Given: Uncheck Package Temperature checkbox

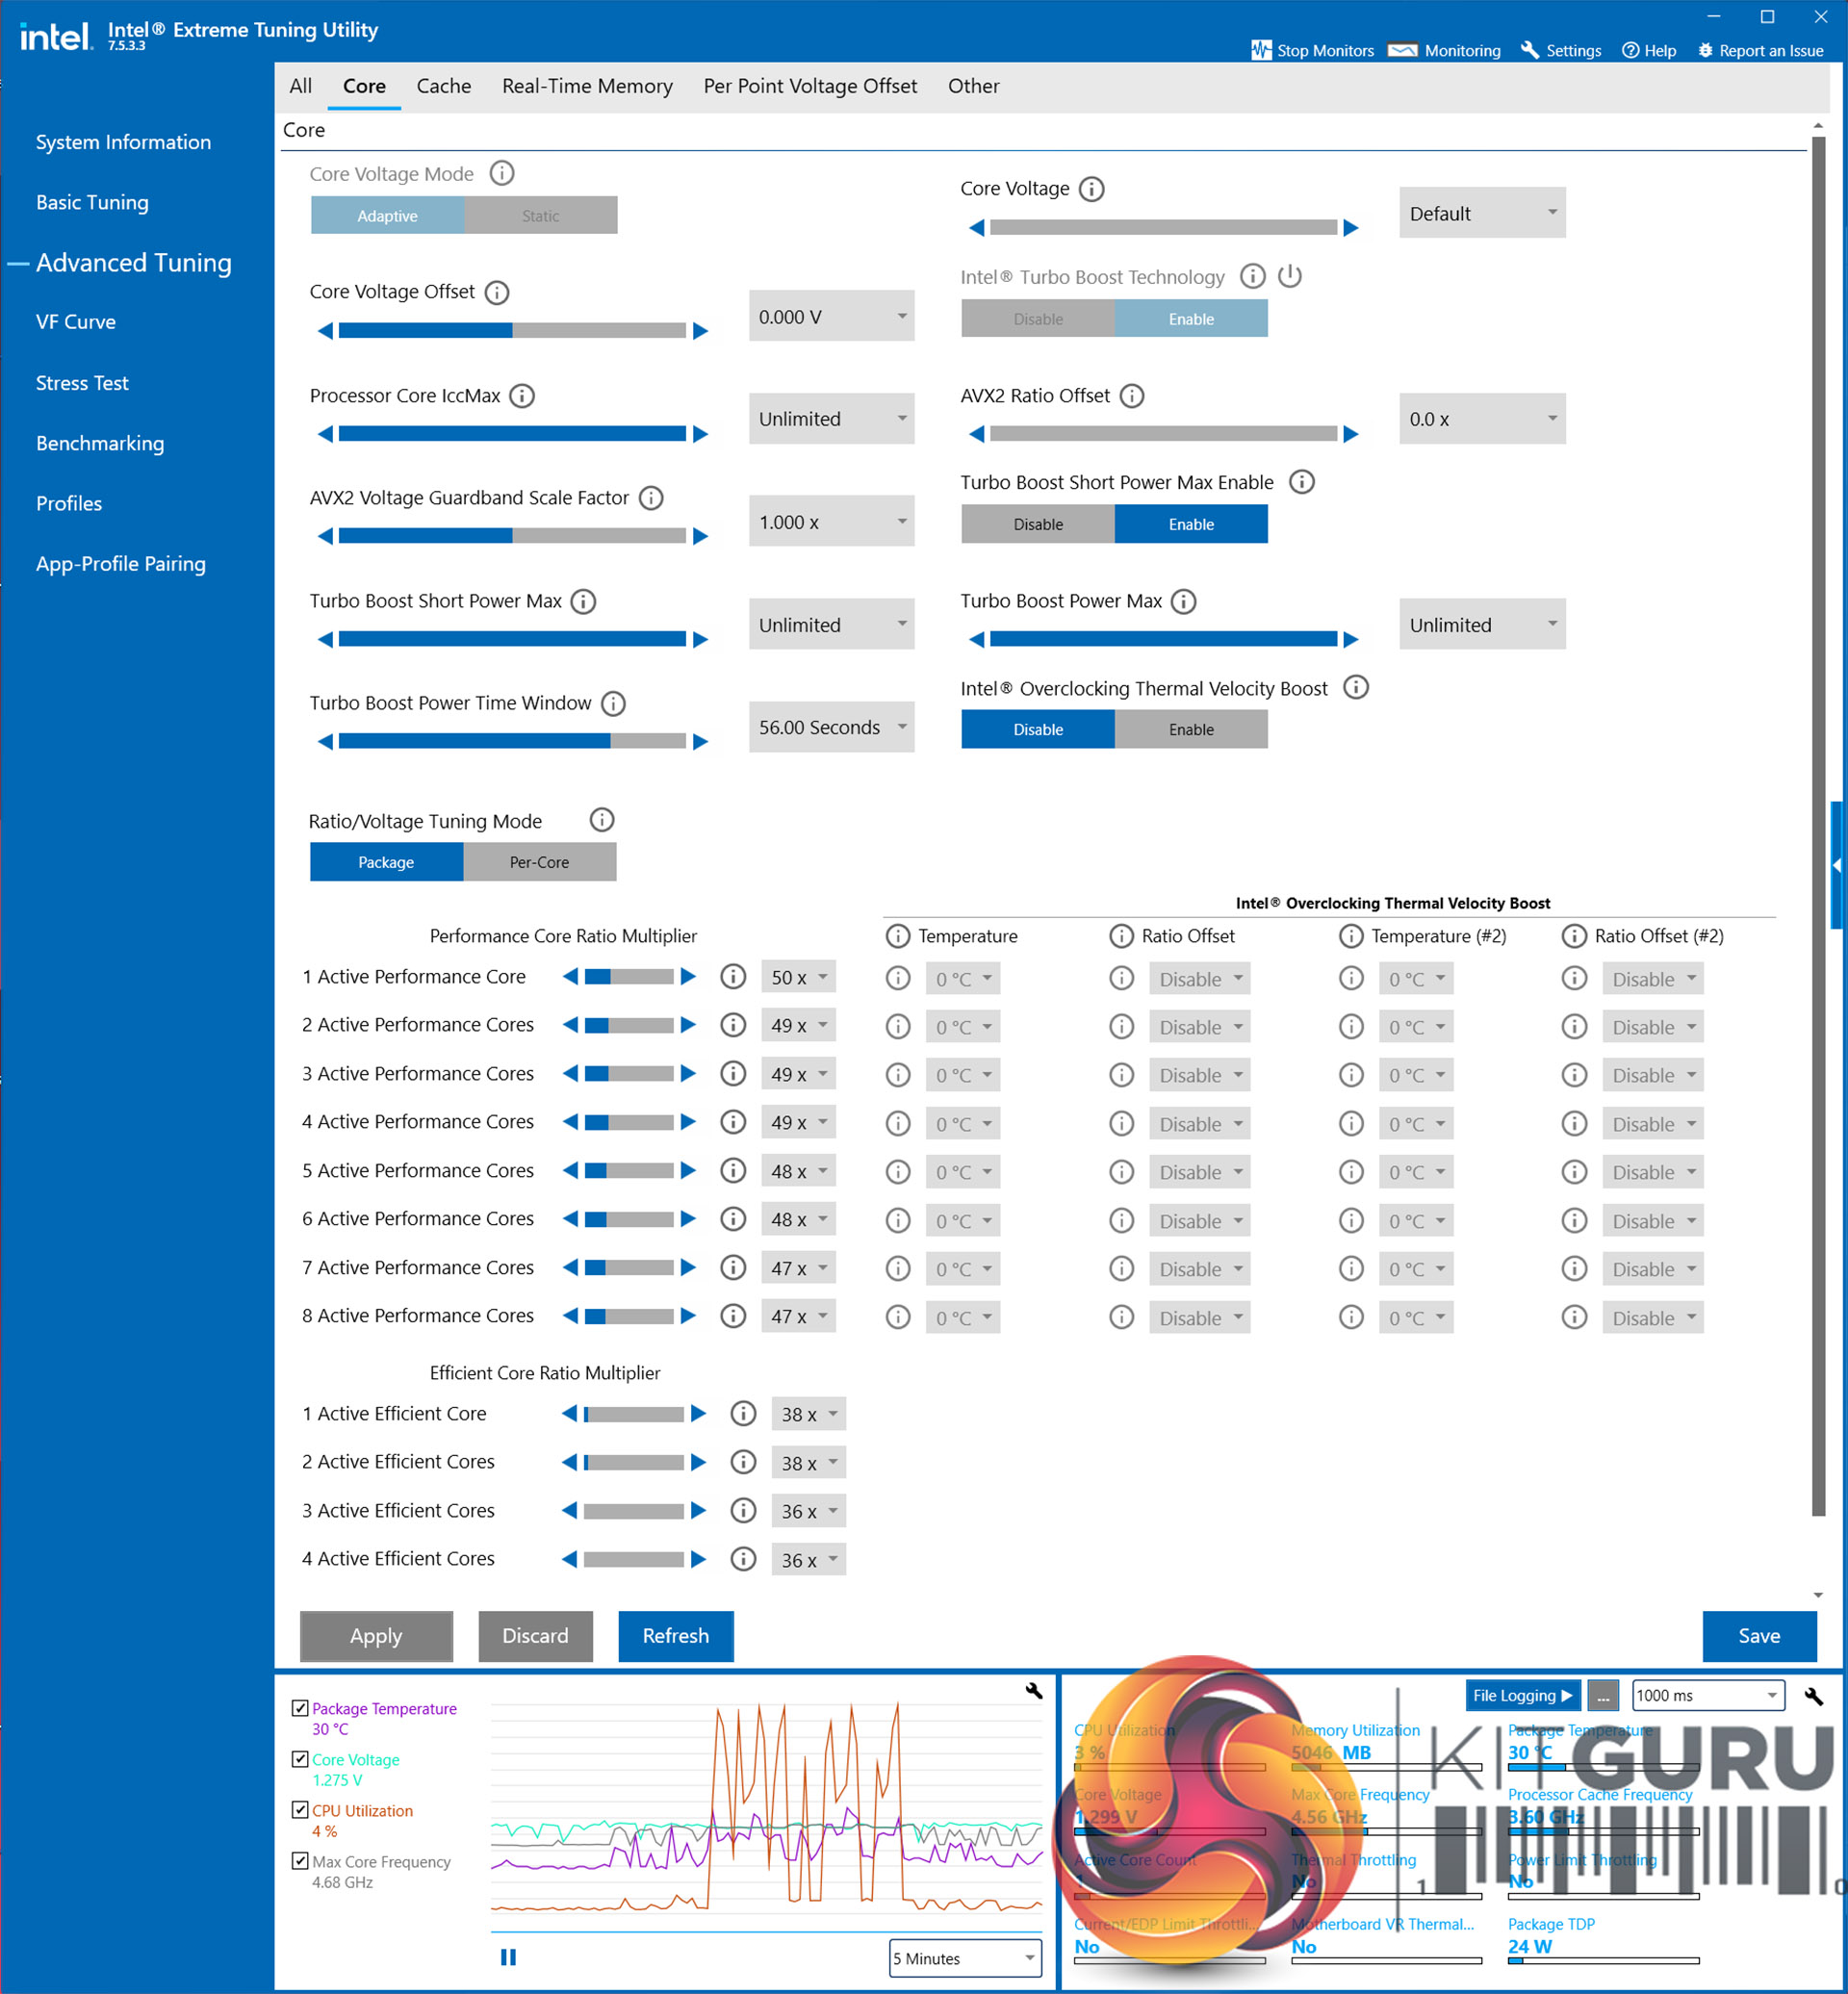Looking at the screenshot, I should (x=300, y=1708).
